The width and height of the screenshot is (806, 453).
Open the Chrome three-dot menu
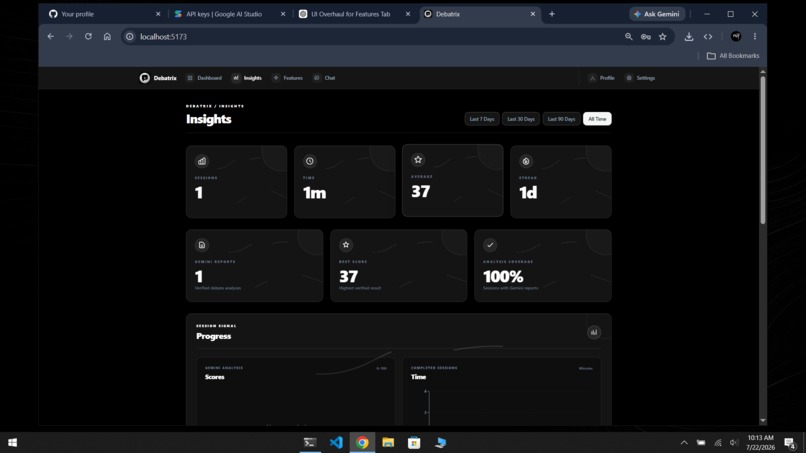[x=755, y=37]
